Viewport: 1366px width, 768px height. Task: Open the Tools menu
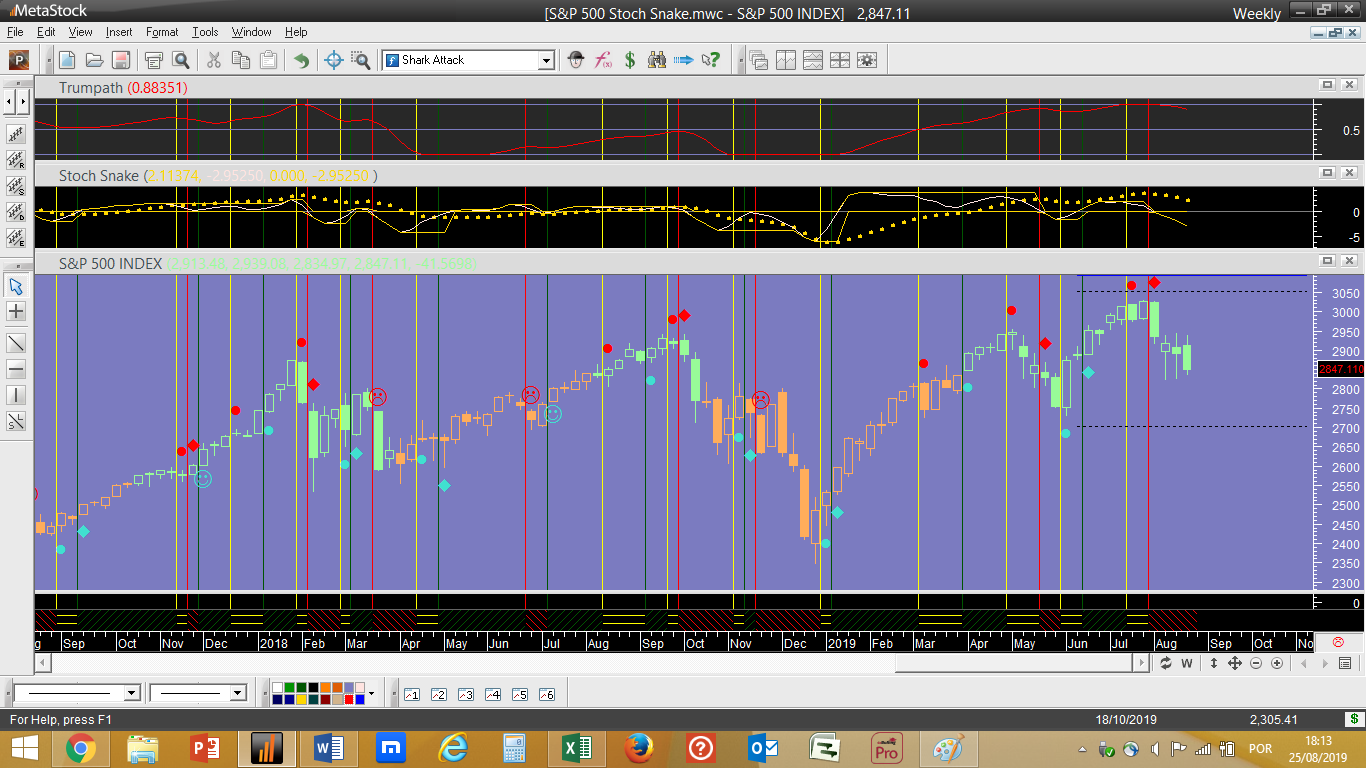coord(205,32)
